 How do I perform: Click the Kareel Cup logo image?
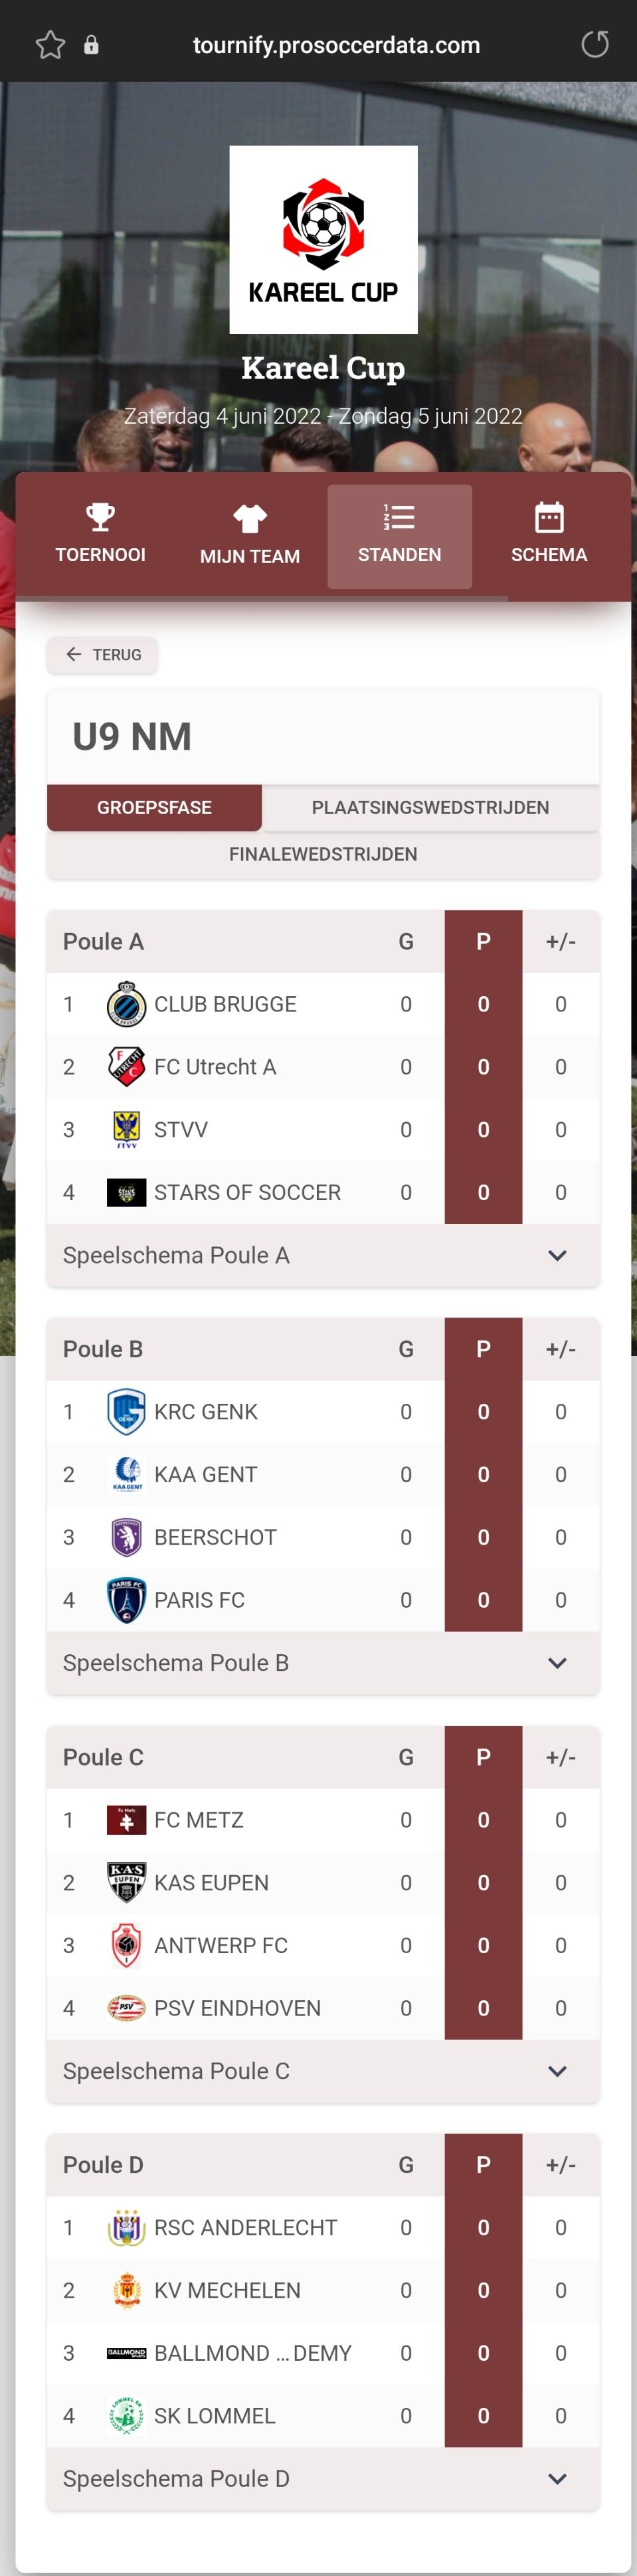(x=323, y=240)
